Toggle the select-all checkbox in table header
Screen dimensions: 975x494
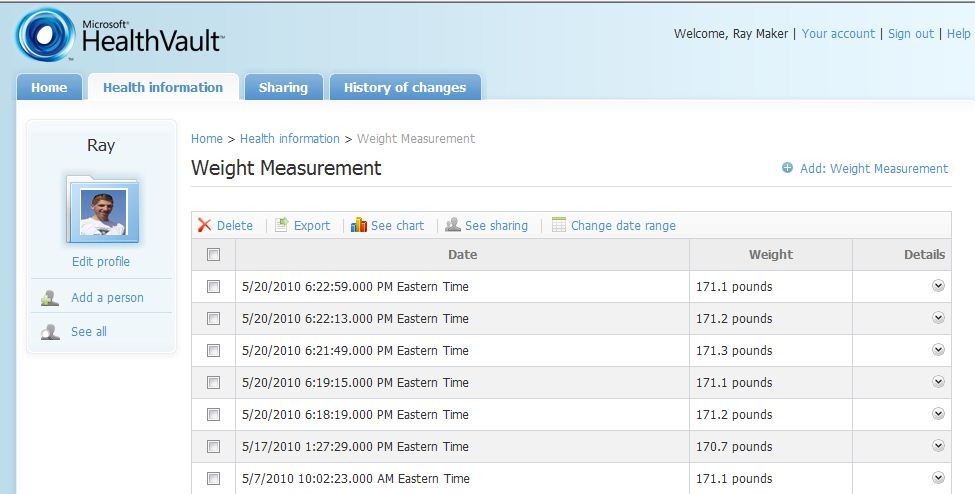pyautogui.click(x=213, y=254)
